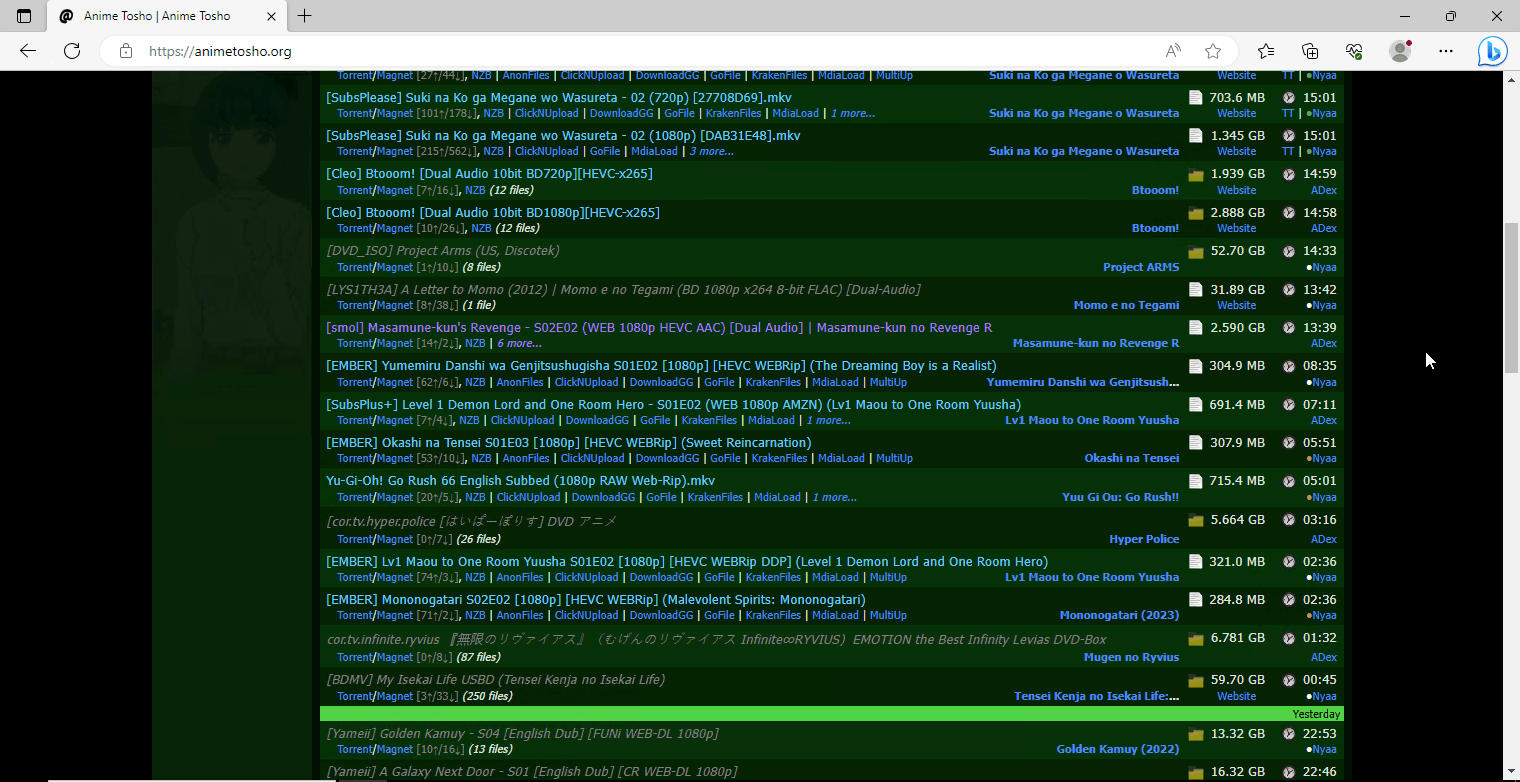Open Mononogatari S02E02 [1080p] entry

pyautogui.click(x=596, y=600)
